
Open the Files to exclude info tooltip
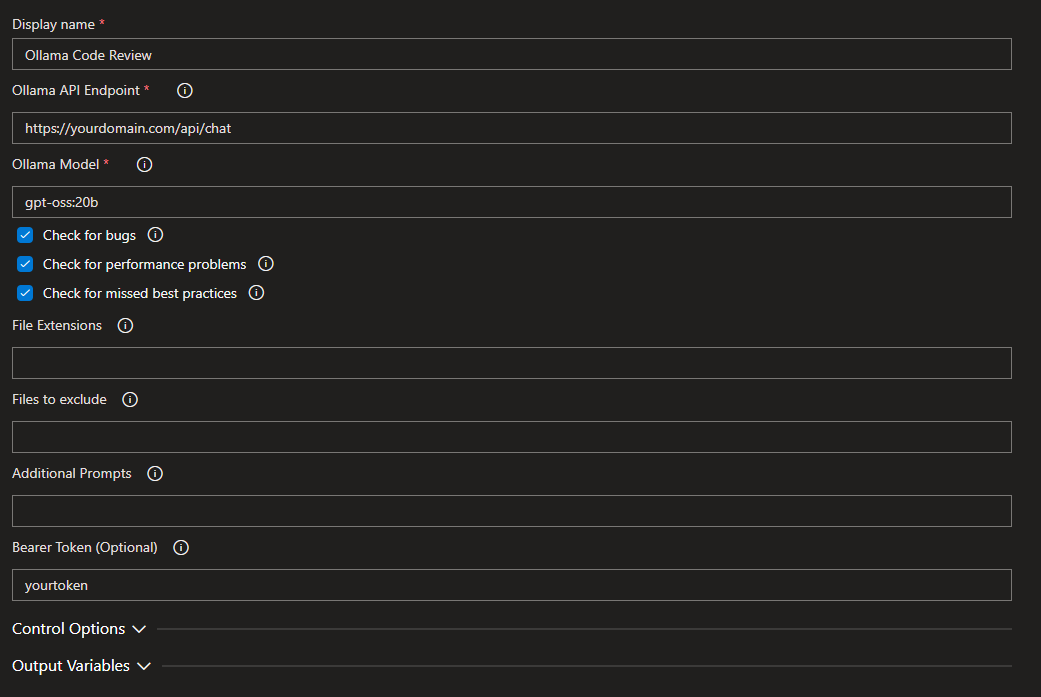click(129, 399)
